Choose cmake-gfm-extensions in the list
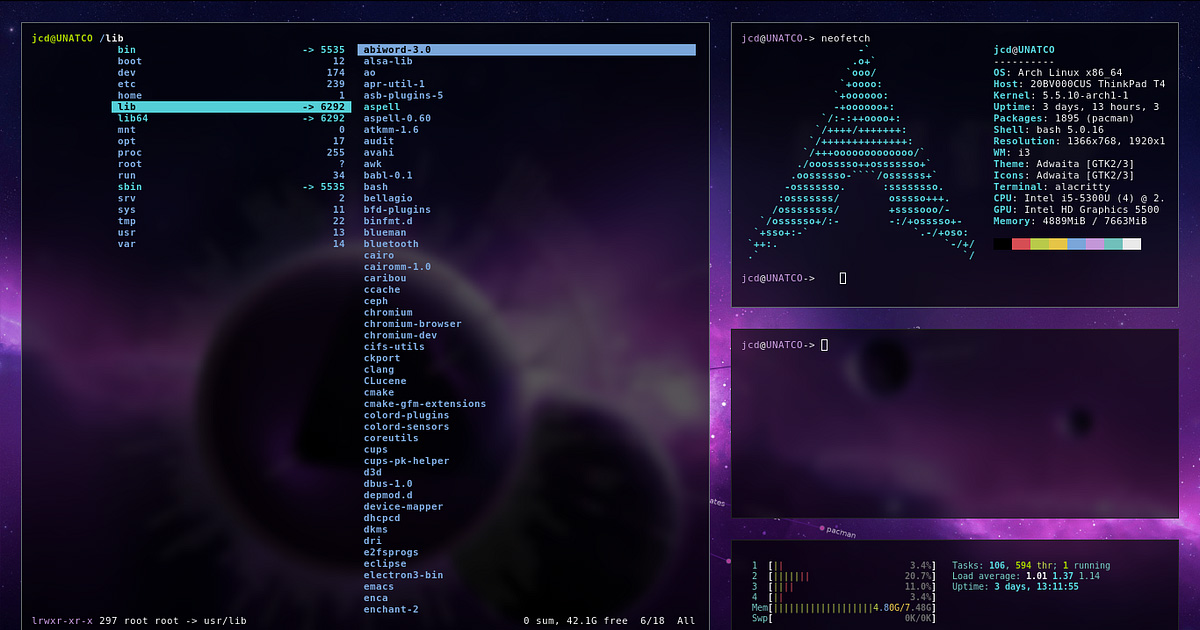The image size is (1200, 630). coord(425,404)
